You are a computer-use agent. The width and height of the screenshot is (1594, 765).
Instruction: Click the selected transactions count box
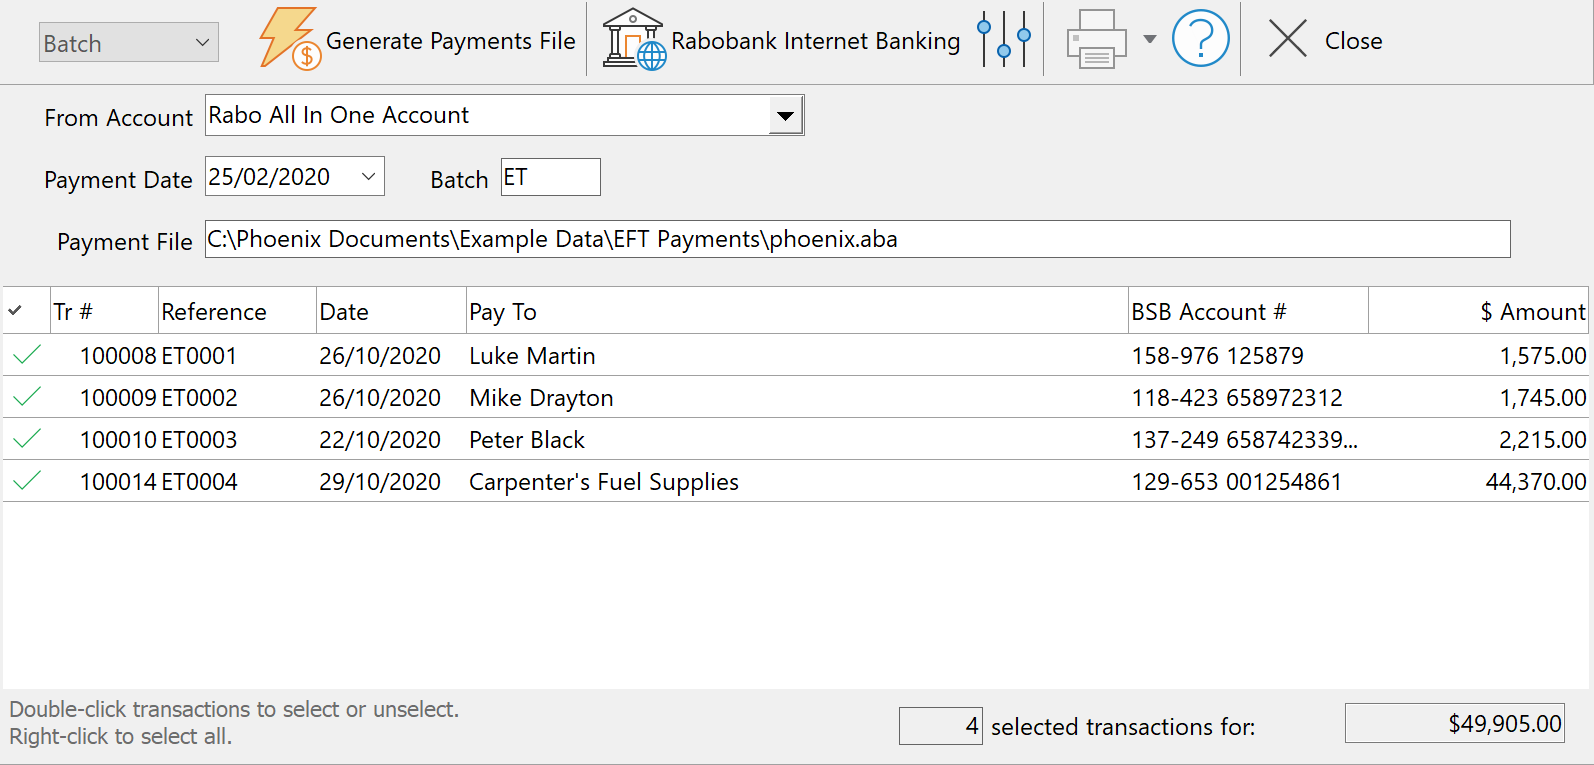coord(941,726)
